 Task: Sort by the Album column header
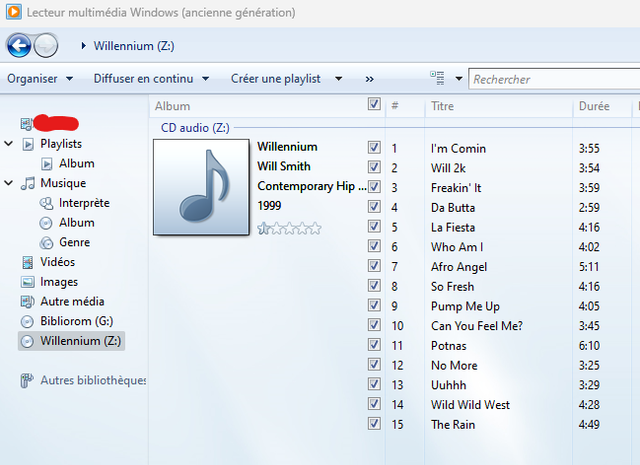click(172, 106)
